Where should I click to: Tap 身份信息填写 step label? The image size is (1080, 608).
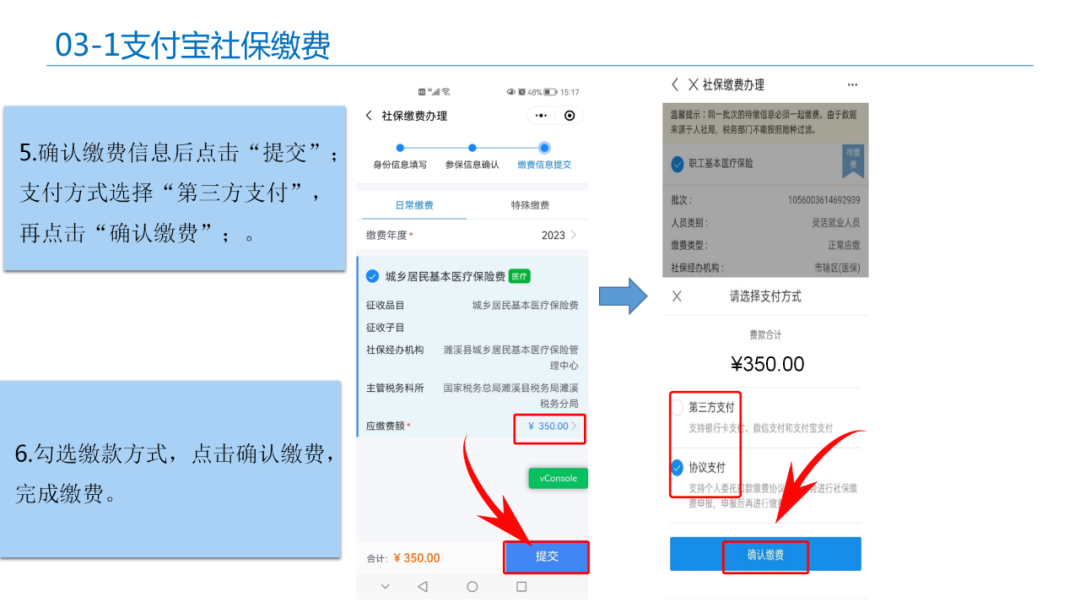click(x=399, y=165)
